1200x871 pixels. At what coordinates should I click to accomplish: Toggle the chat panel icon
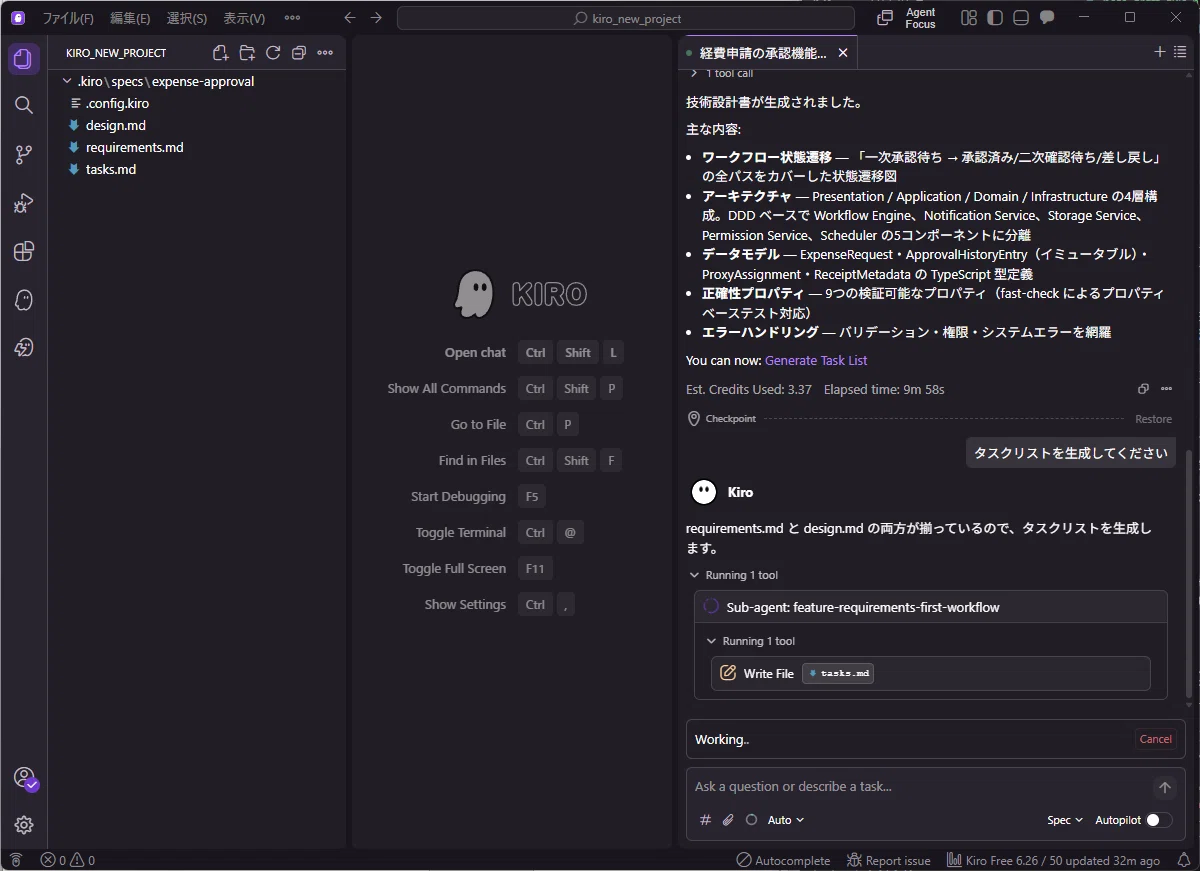tap(1047, 18)
